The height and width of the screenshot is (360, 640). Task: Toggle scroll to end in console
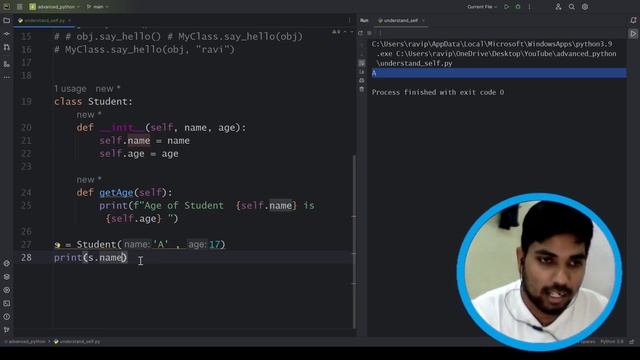pyautogui.click(x=362, y=72)
